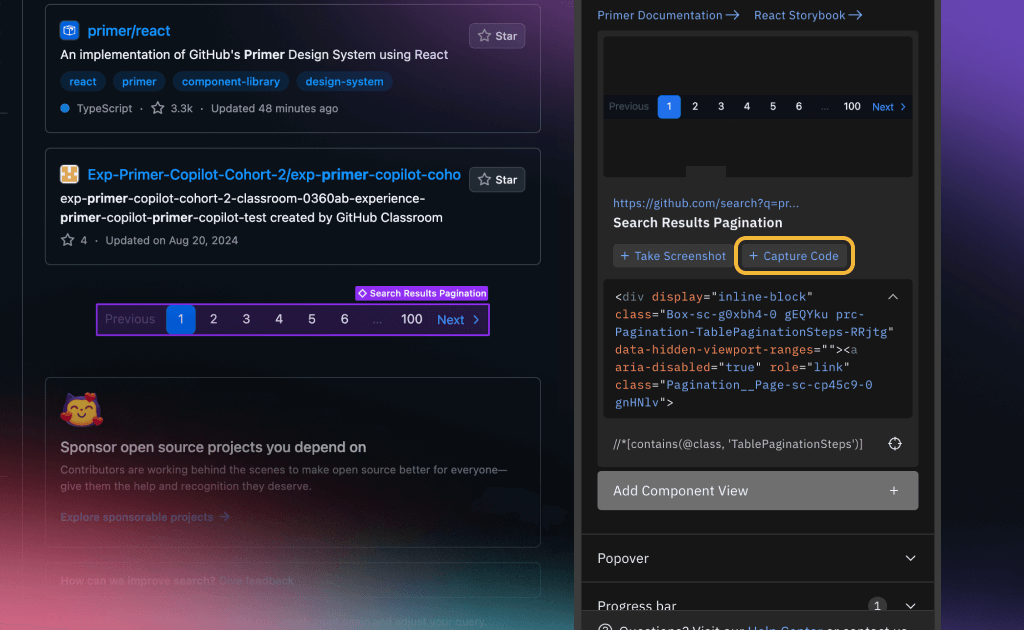This screenshot has width=1024, height=630.
Task: Click Next in the preview thumbnail pagination
Action: click(889, 107)
